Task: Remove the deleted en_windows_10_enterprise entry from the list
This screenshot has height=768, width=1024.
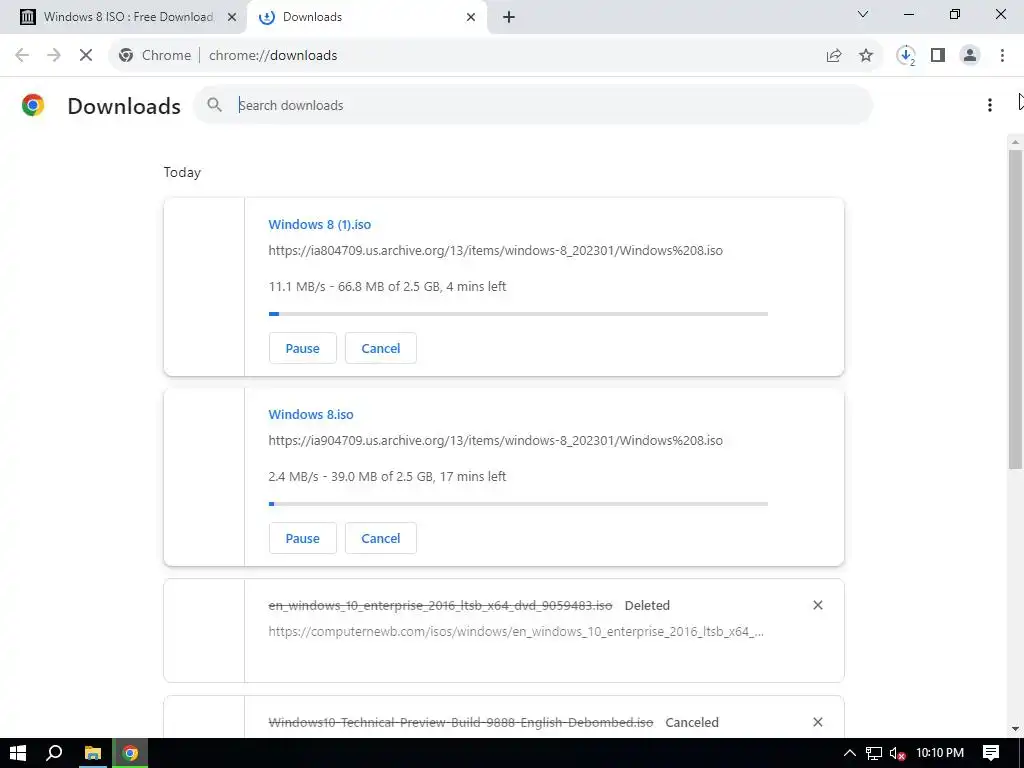Action: (817, 605)
